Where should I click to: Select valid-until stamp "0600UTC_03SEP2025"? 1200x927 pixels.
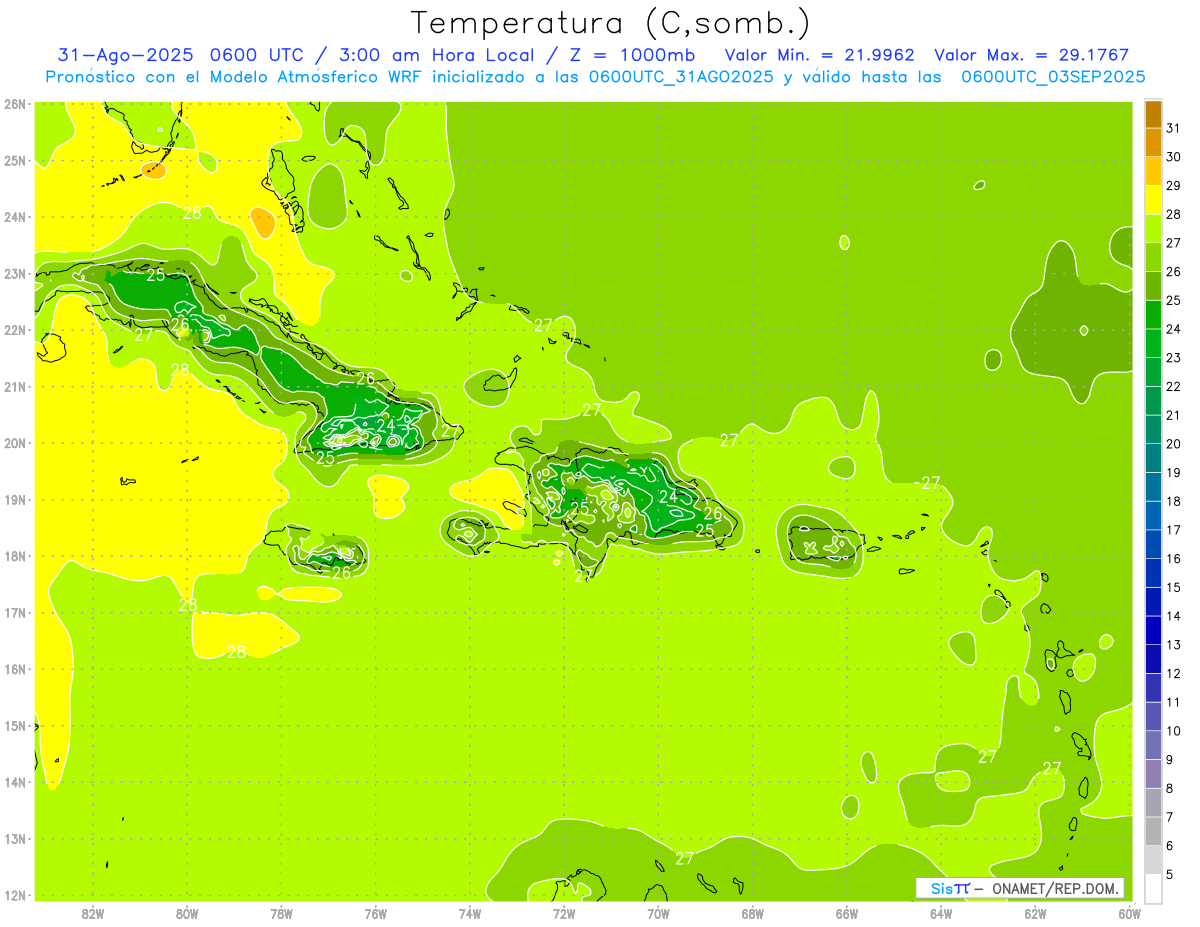[1053, 77]
